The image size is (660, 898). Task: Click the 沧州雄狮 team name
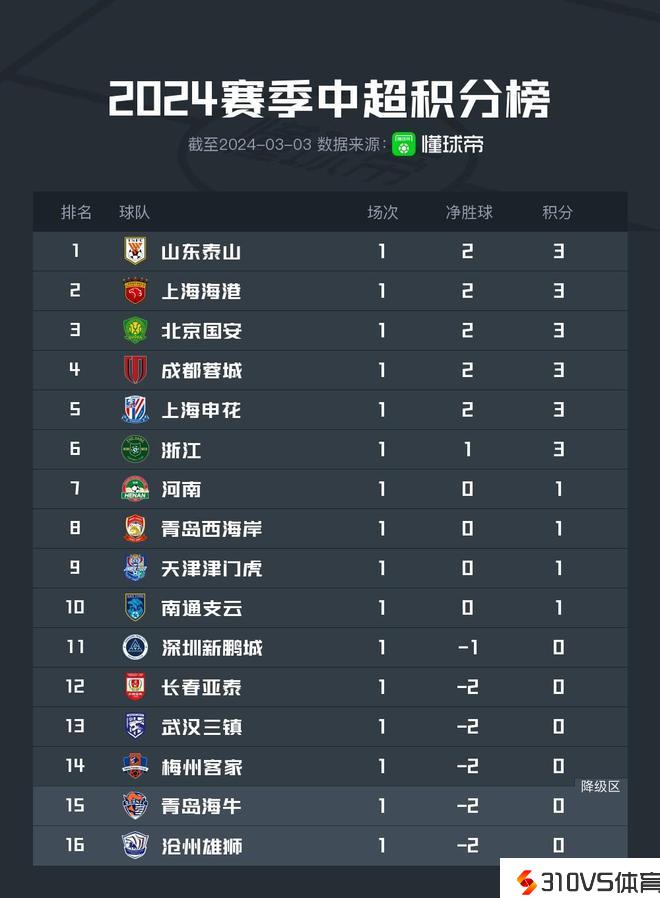click(x=201, y=846)
